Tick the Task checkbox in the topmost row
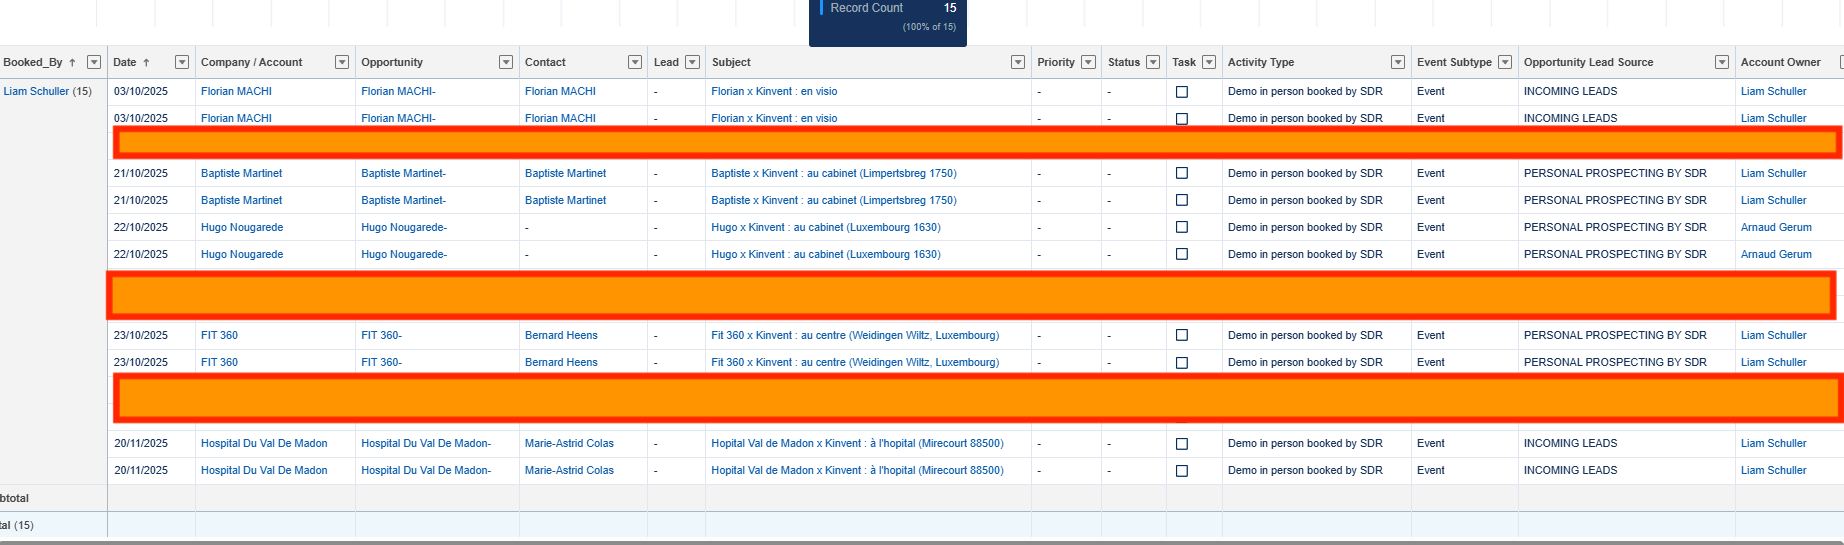Screen dimensions: 1844x545 pos(1182,92)
